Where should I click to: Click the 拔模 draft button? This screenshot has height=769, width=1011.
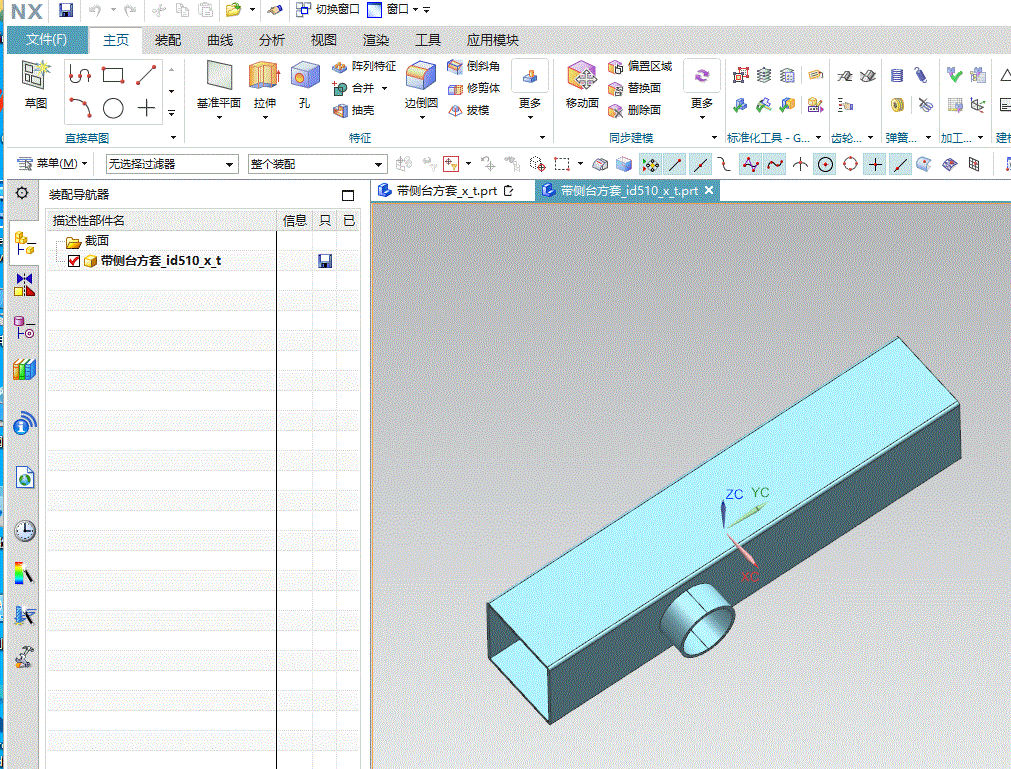pos(469,110)
